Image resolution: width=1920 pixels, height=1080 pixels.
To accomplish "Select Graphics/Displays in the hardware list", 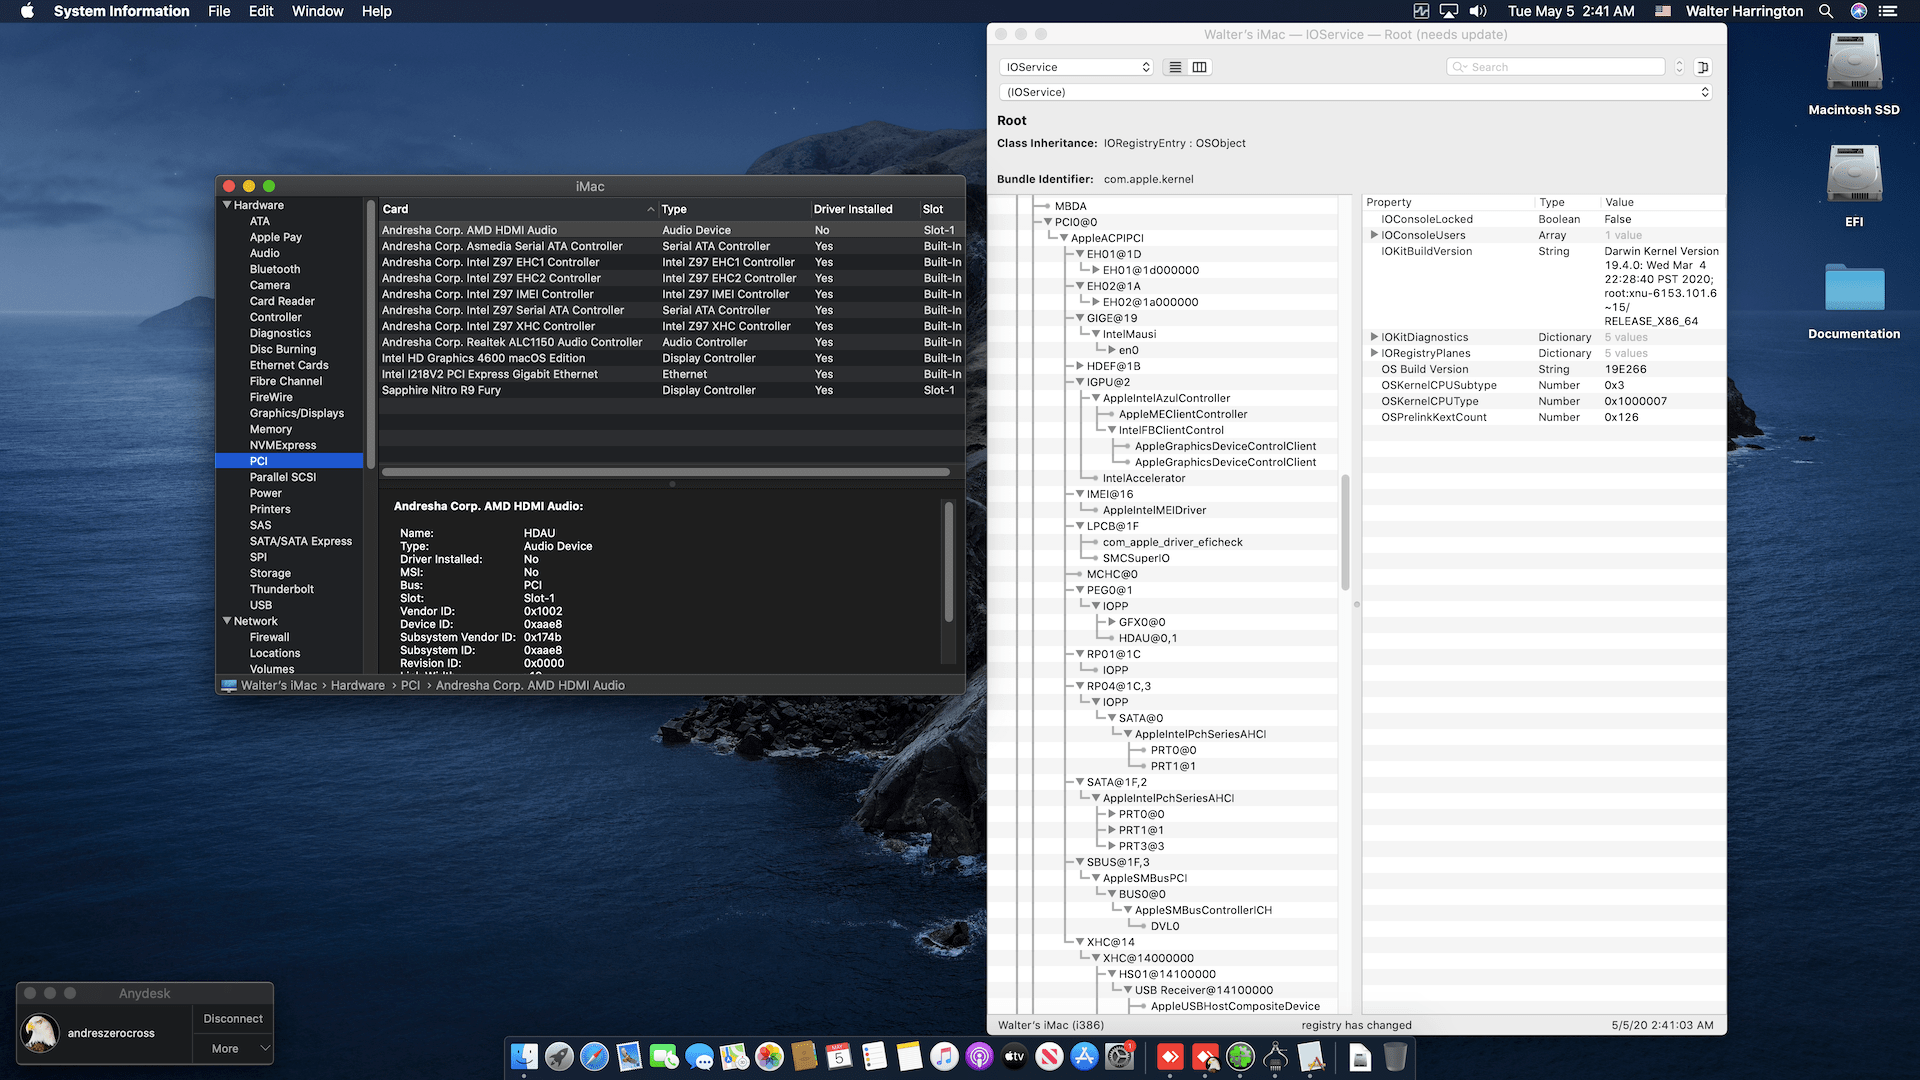I will click(x=296, y=413).
